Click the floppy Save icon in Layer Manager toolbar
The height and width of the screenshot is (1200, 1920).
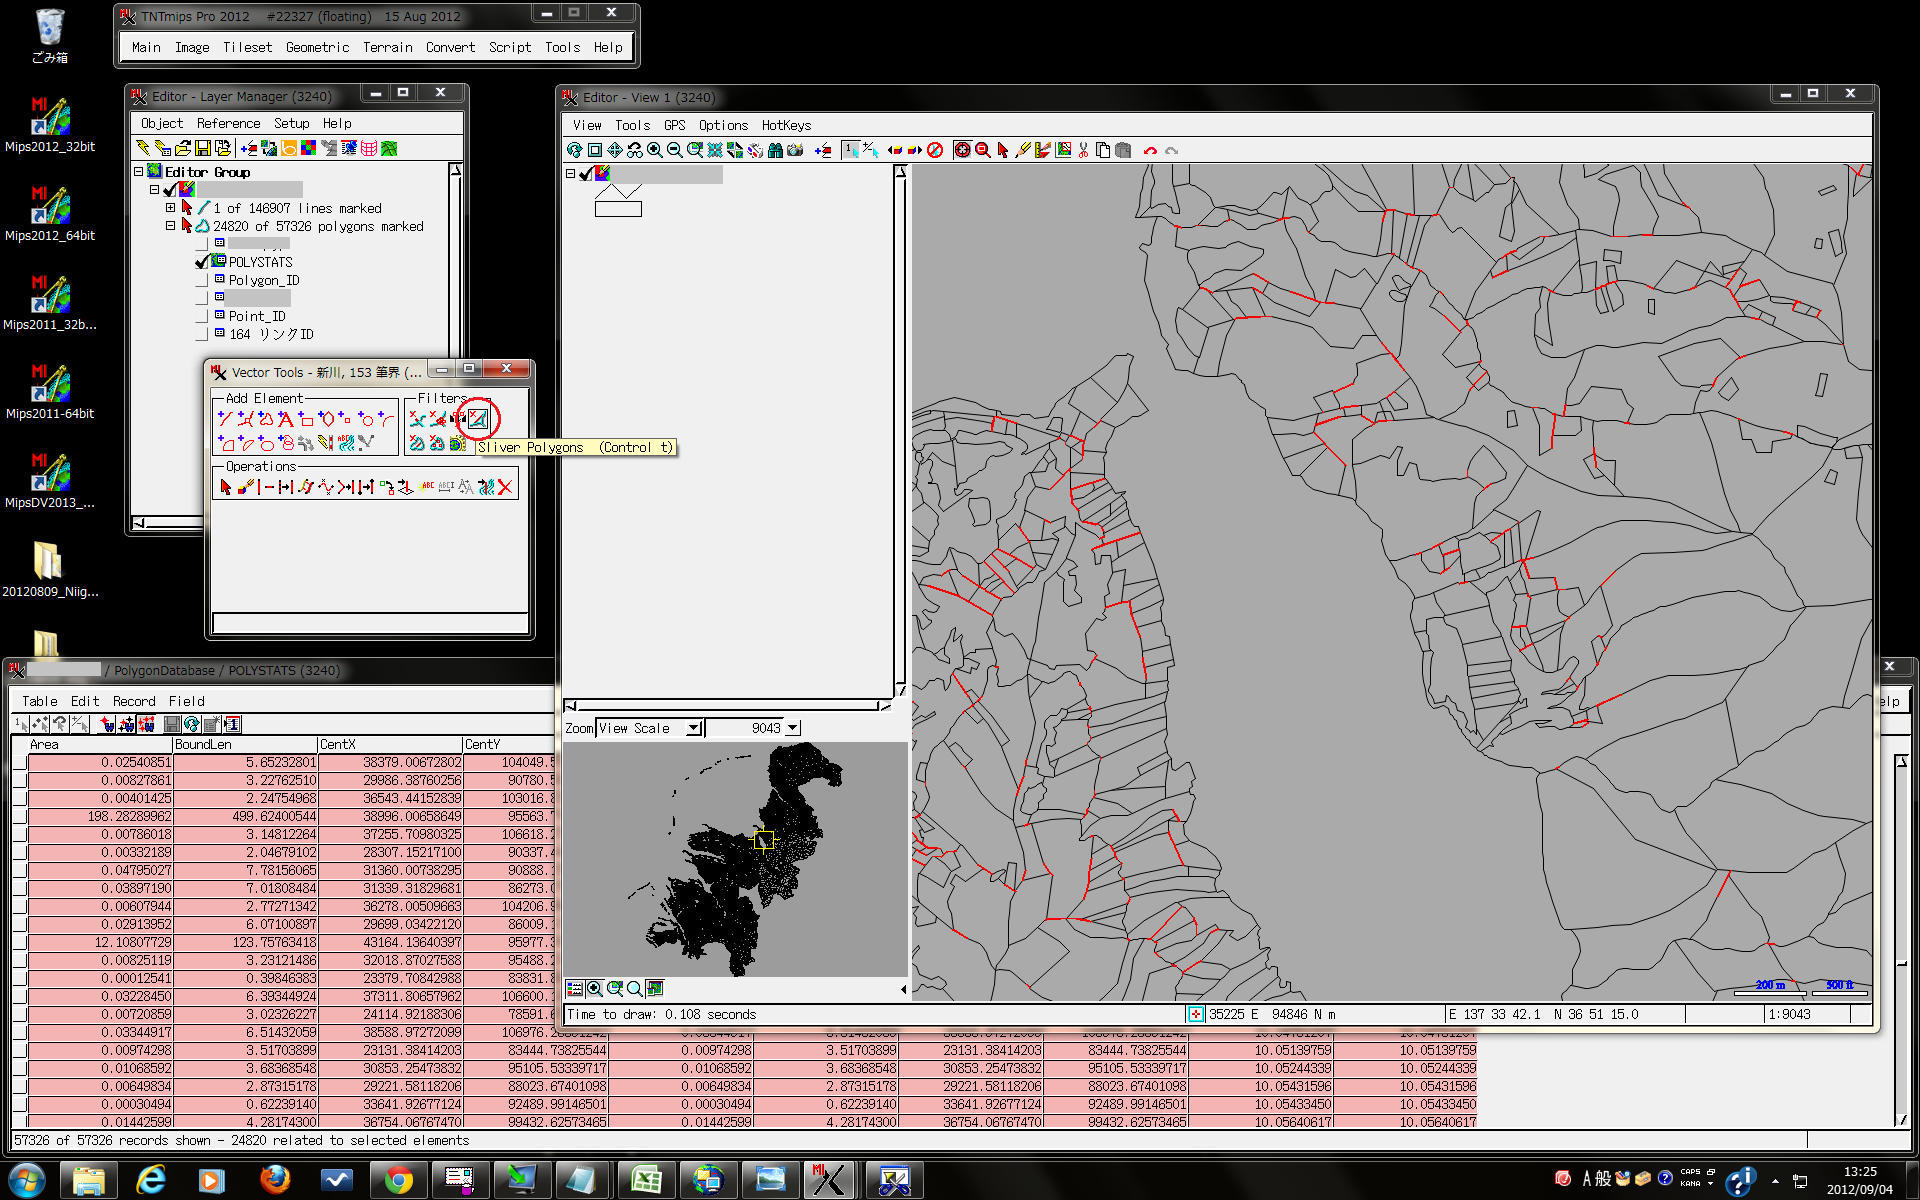click(203, 148)
